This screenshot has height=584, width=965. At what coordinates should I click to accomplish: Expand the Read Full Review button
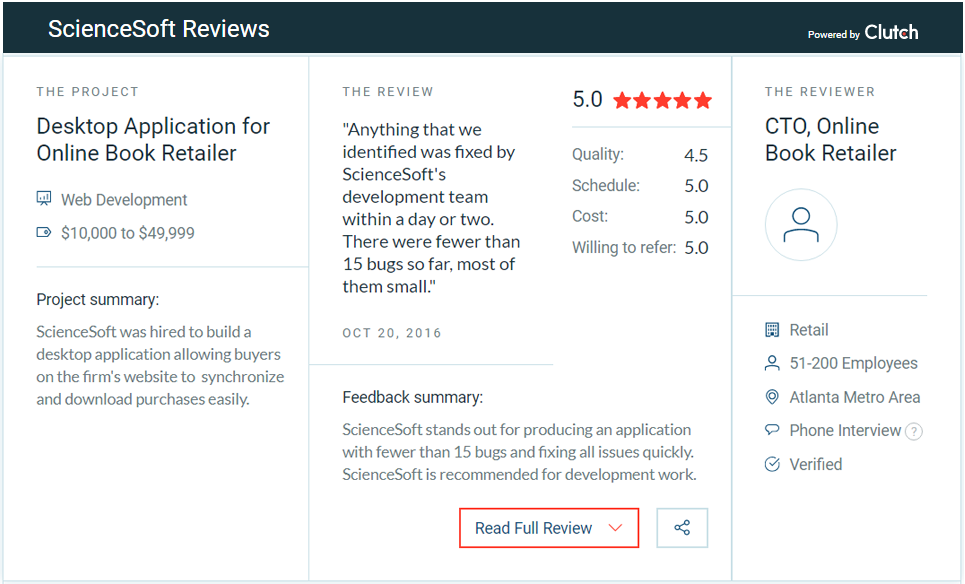pos(548,528)
